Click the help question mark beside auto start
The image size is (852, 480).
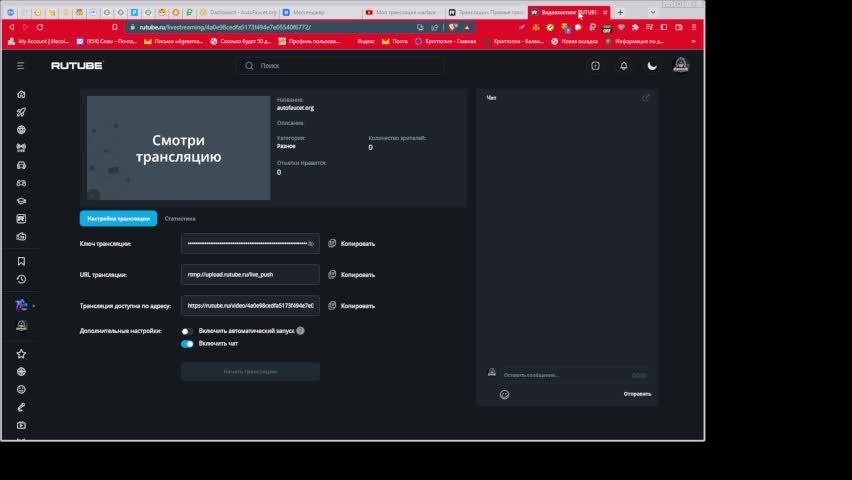(300, 331)
